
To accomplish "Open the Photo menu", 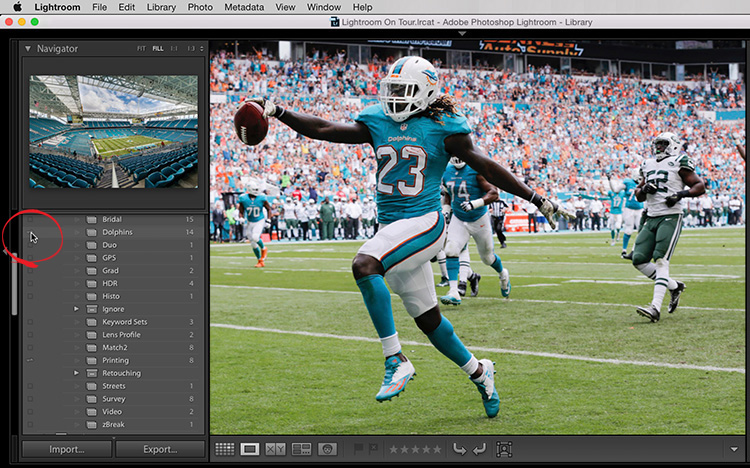I will (200, 7).
